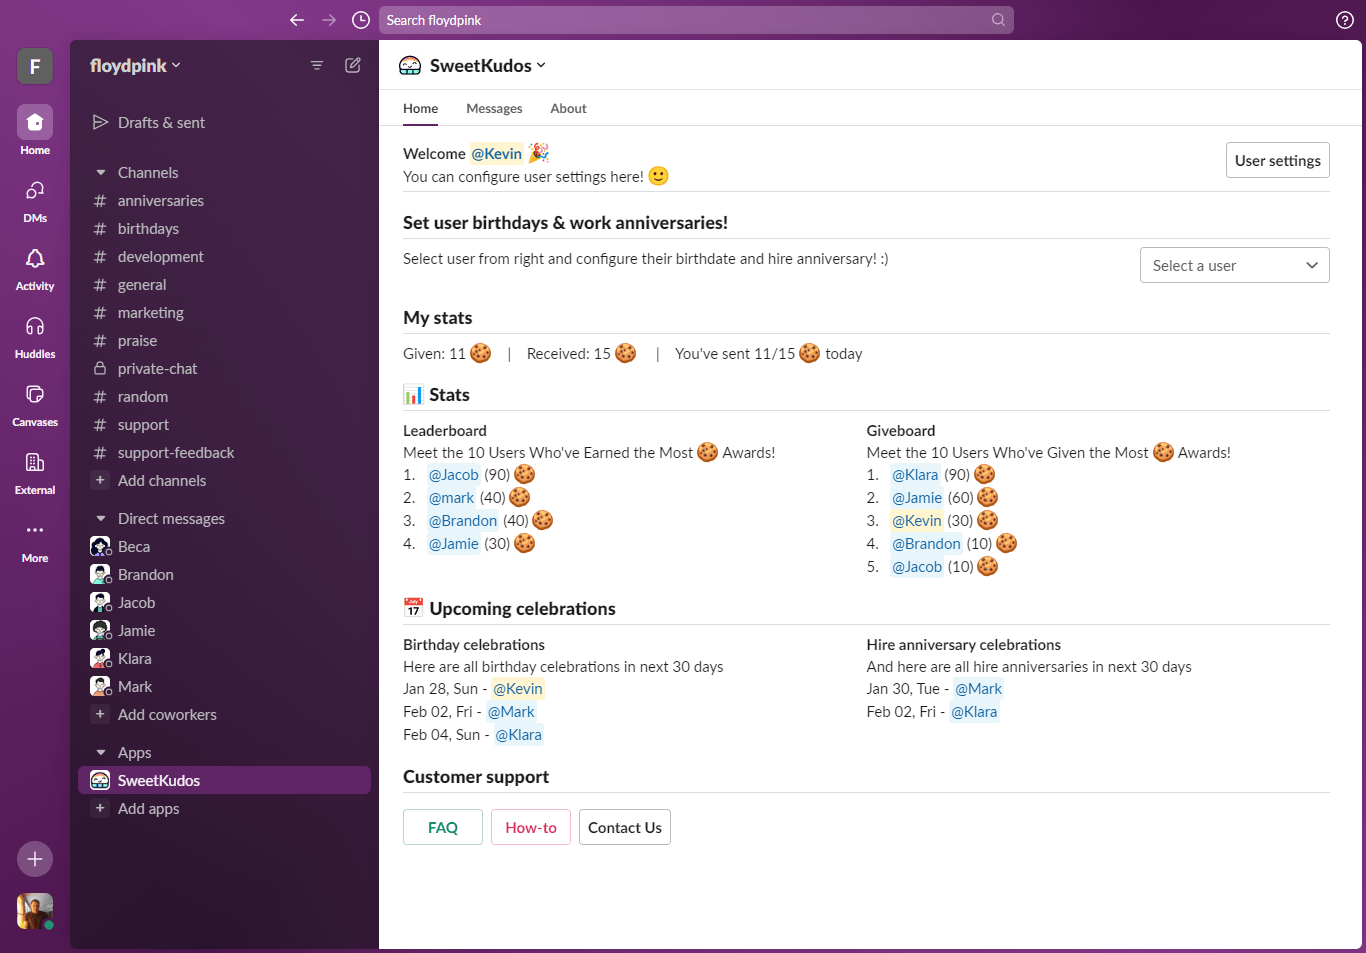Click the compose new message icon

click(353, 65)
